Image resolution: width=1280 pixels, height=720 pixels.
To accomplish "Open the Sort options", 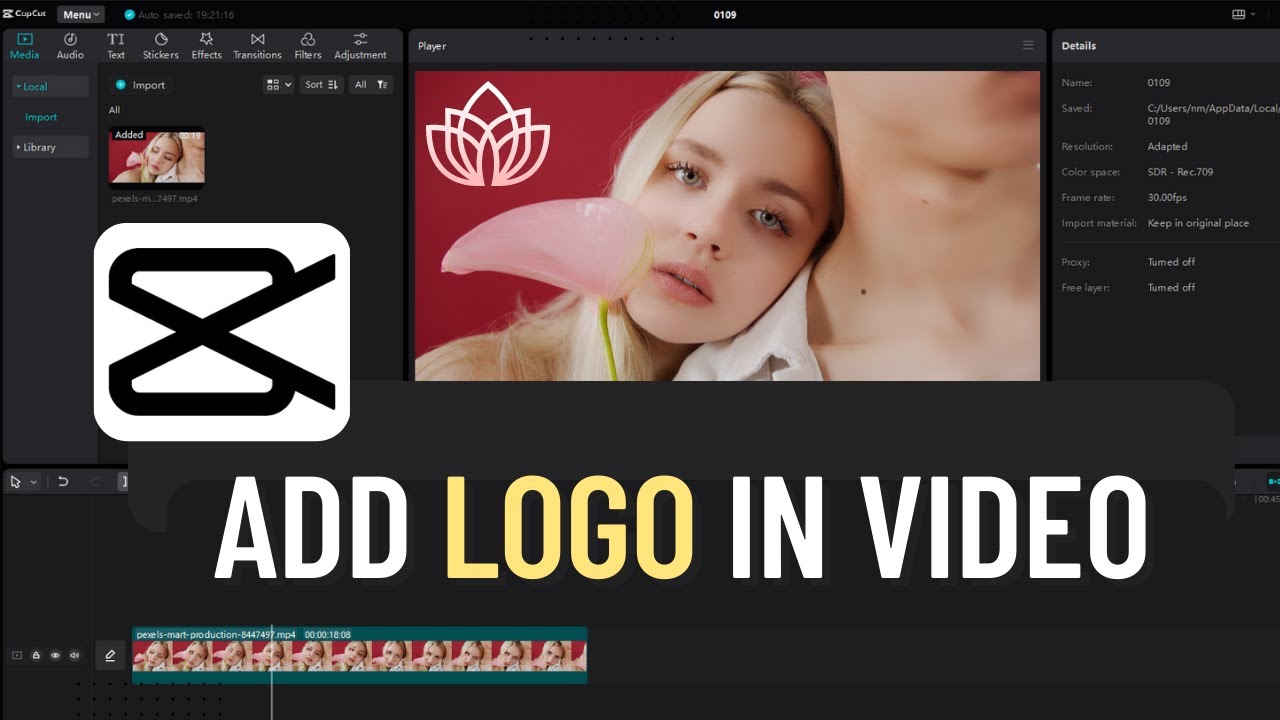I will pyautogui.click(x=320, y=84).
